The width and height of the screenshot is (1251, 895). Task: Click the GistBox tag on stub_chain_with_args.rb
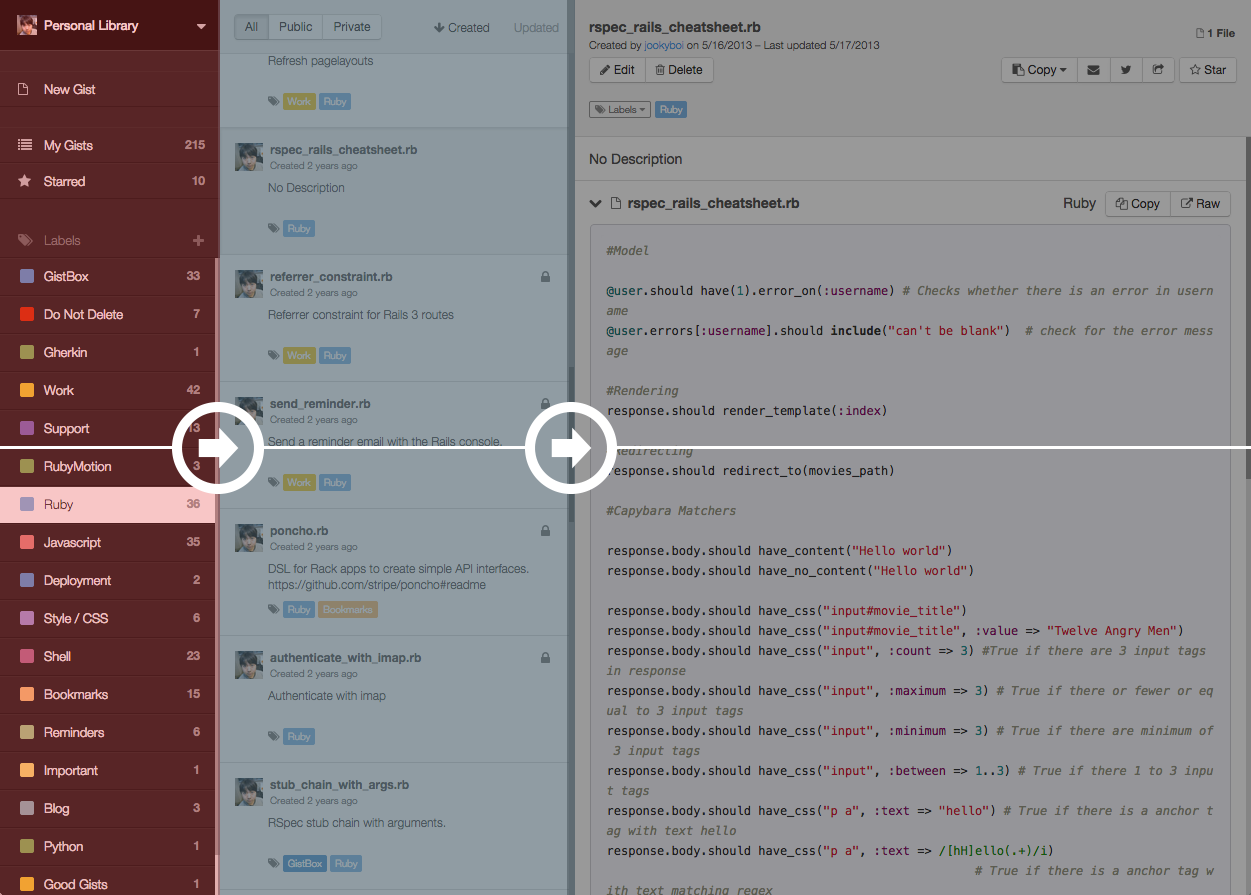point(305,863)
